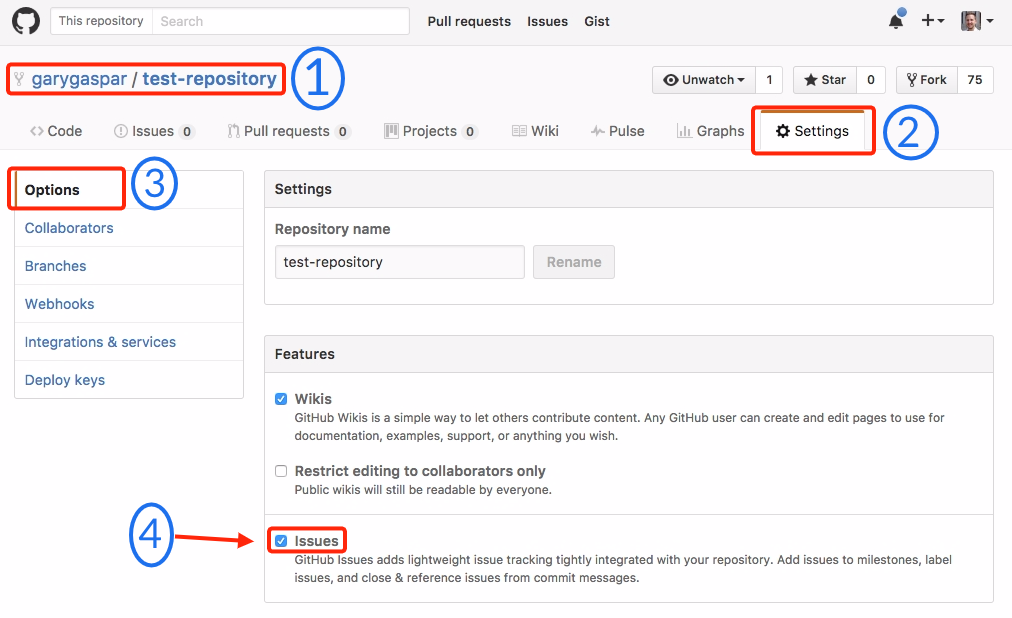Viewport: 1012px width, 618px height.
Task: Open the fork count 75
Action: [975, 80]
